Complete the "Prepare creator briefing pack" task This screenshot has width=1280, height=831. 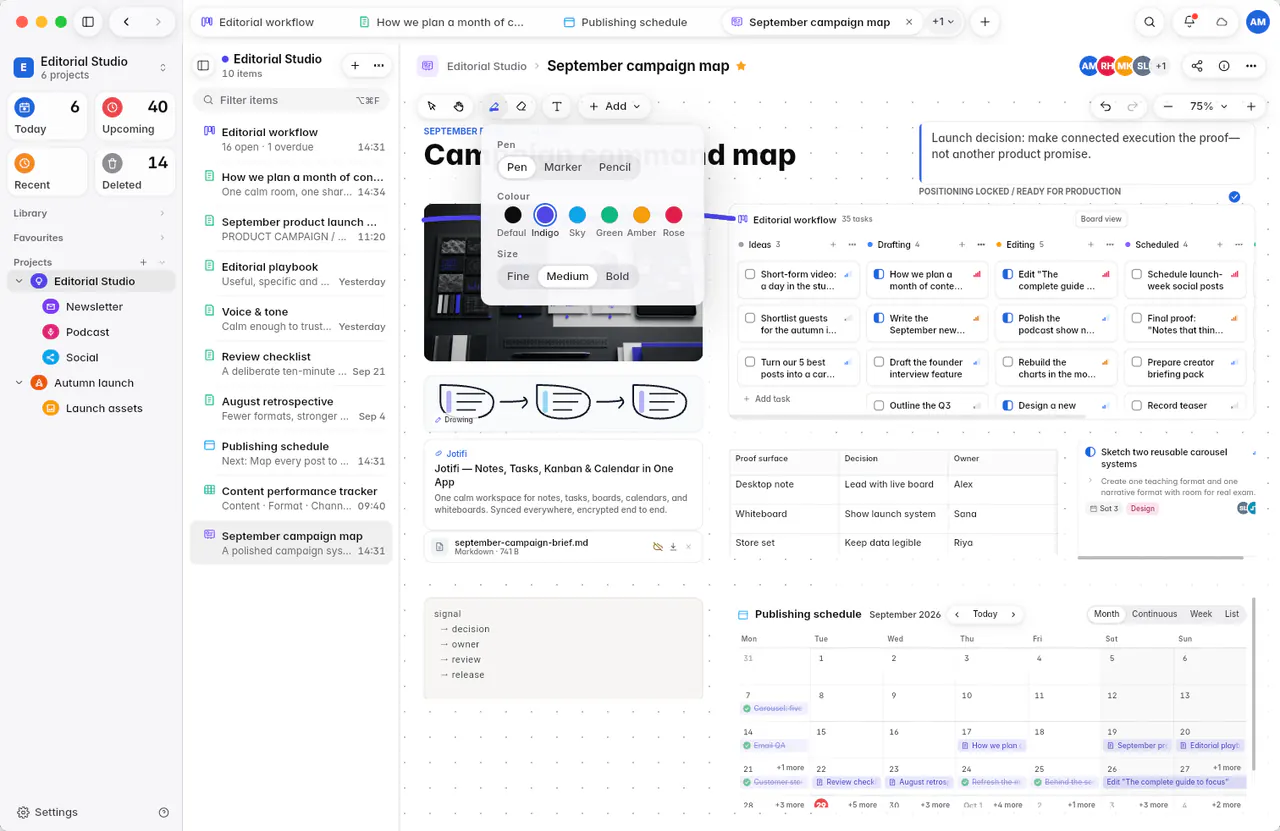click(x=1136, y=362)
